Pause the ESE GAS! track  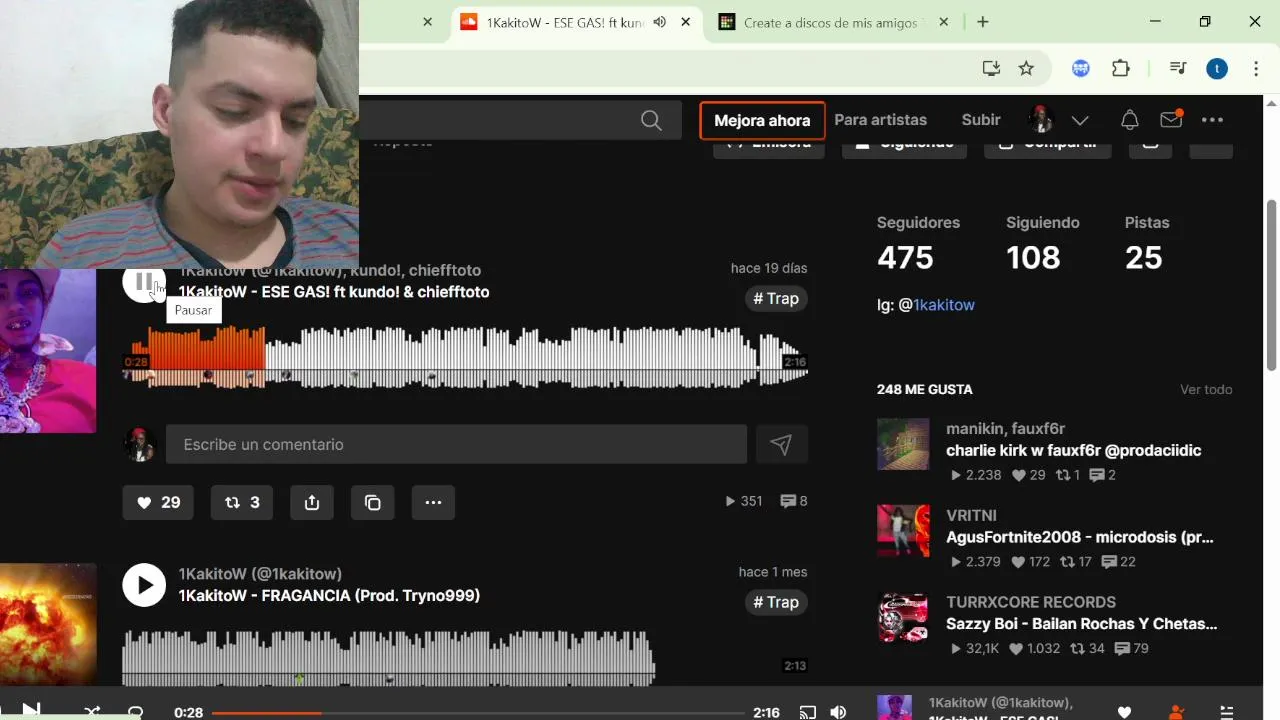144,282
